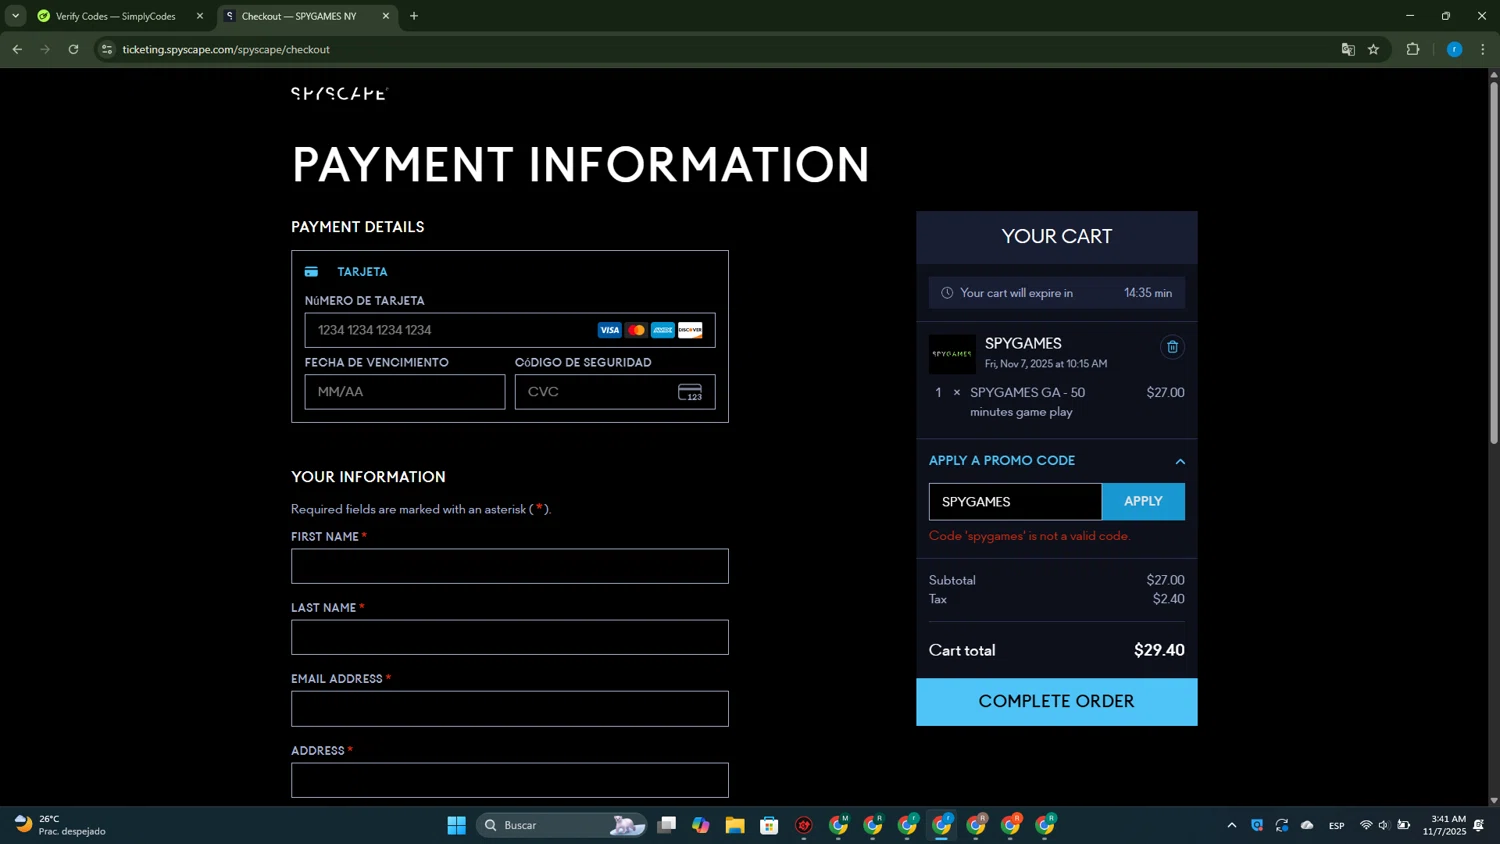Select the TARJETA payment method label
The height and width of the screenshot is (844, 1500).
pyautogui.click(x=362, y=272)
